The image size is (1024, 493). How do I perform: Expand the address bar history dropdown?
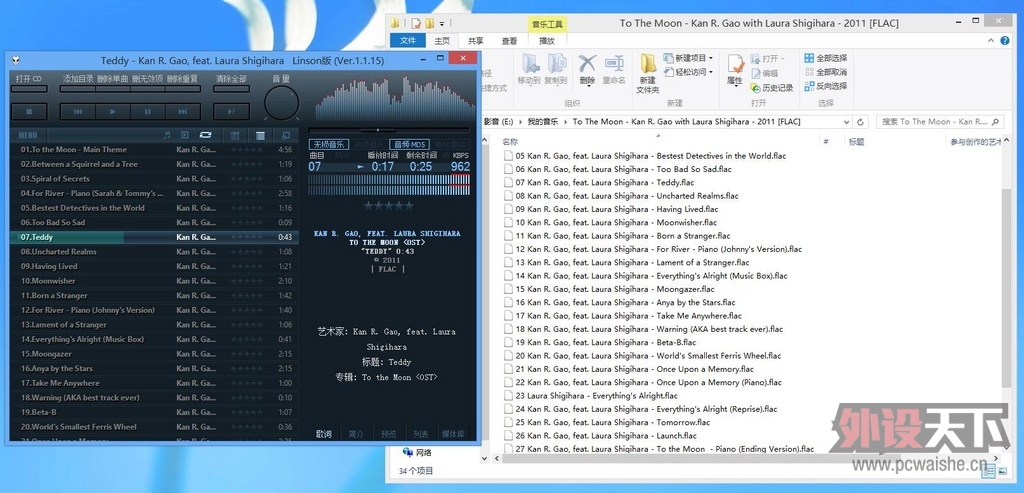pos(846,122)
